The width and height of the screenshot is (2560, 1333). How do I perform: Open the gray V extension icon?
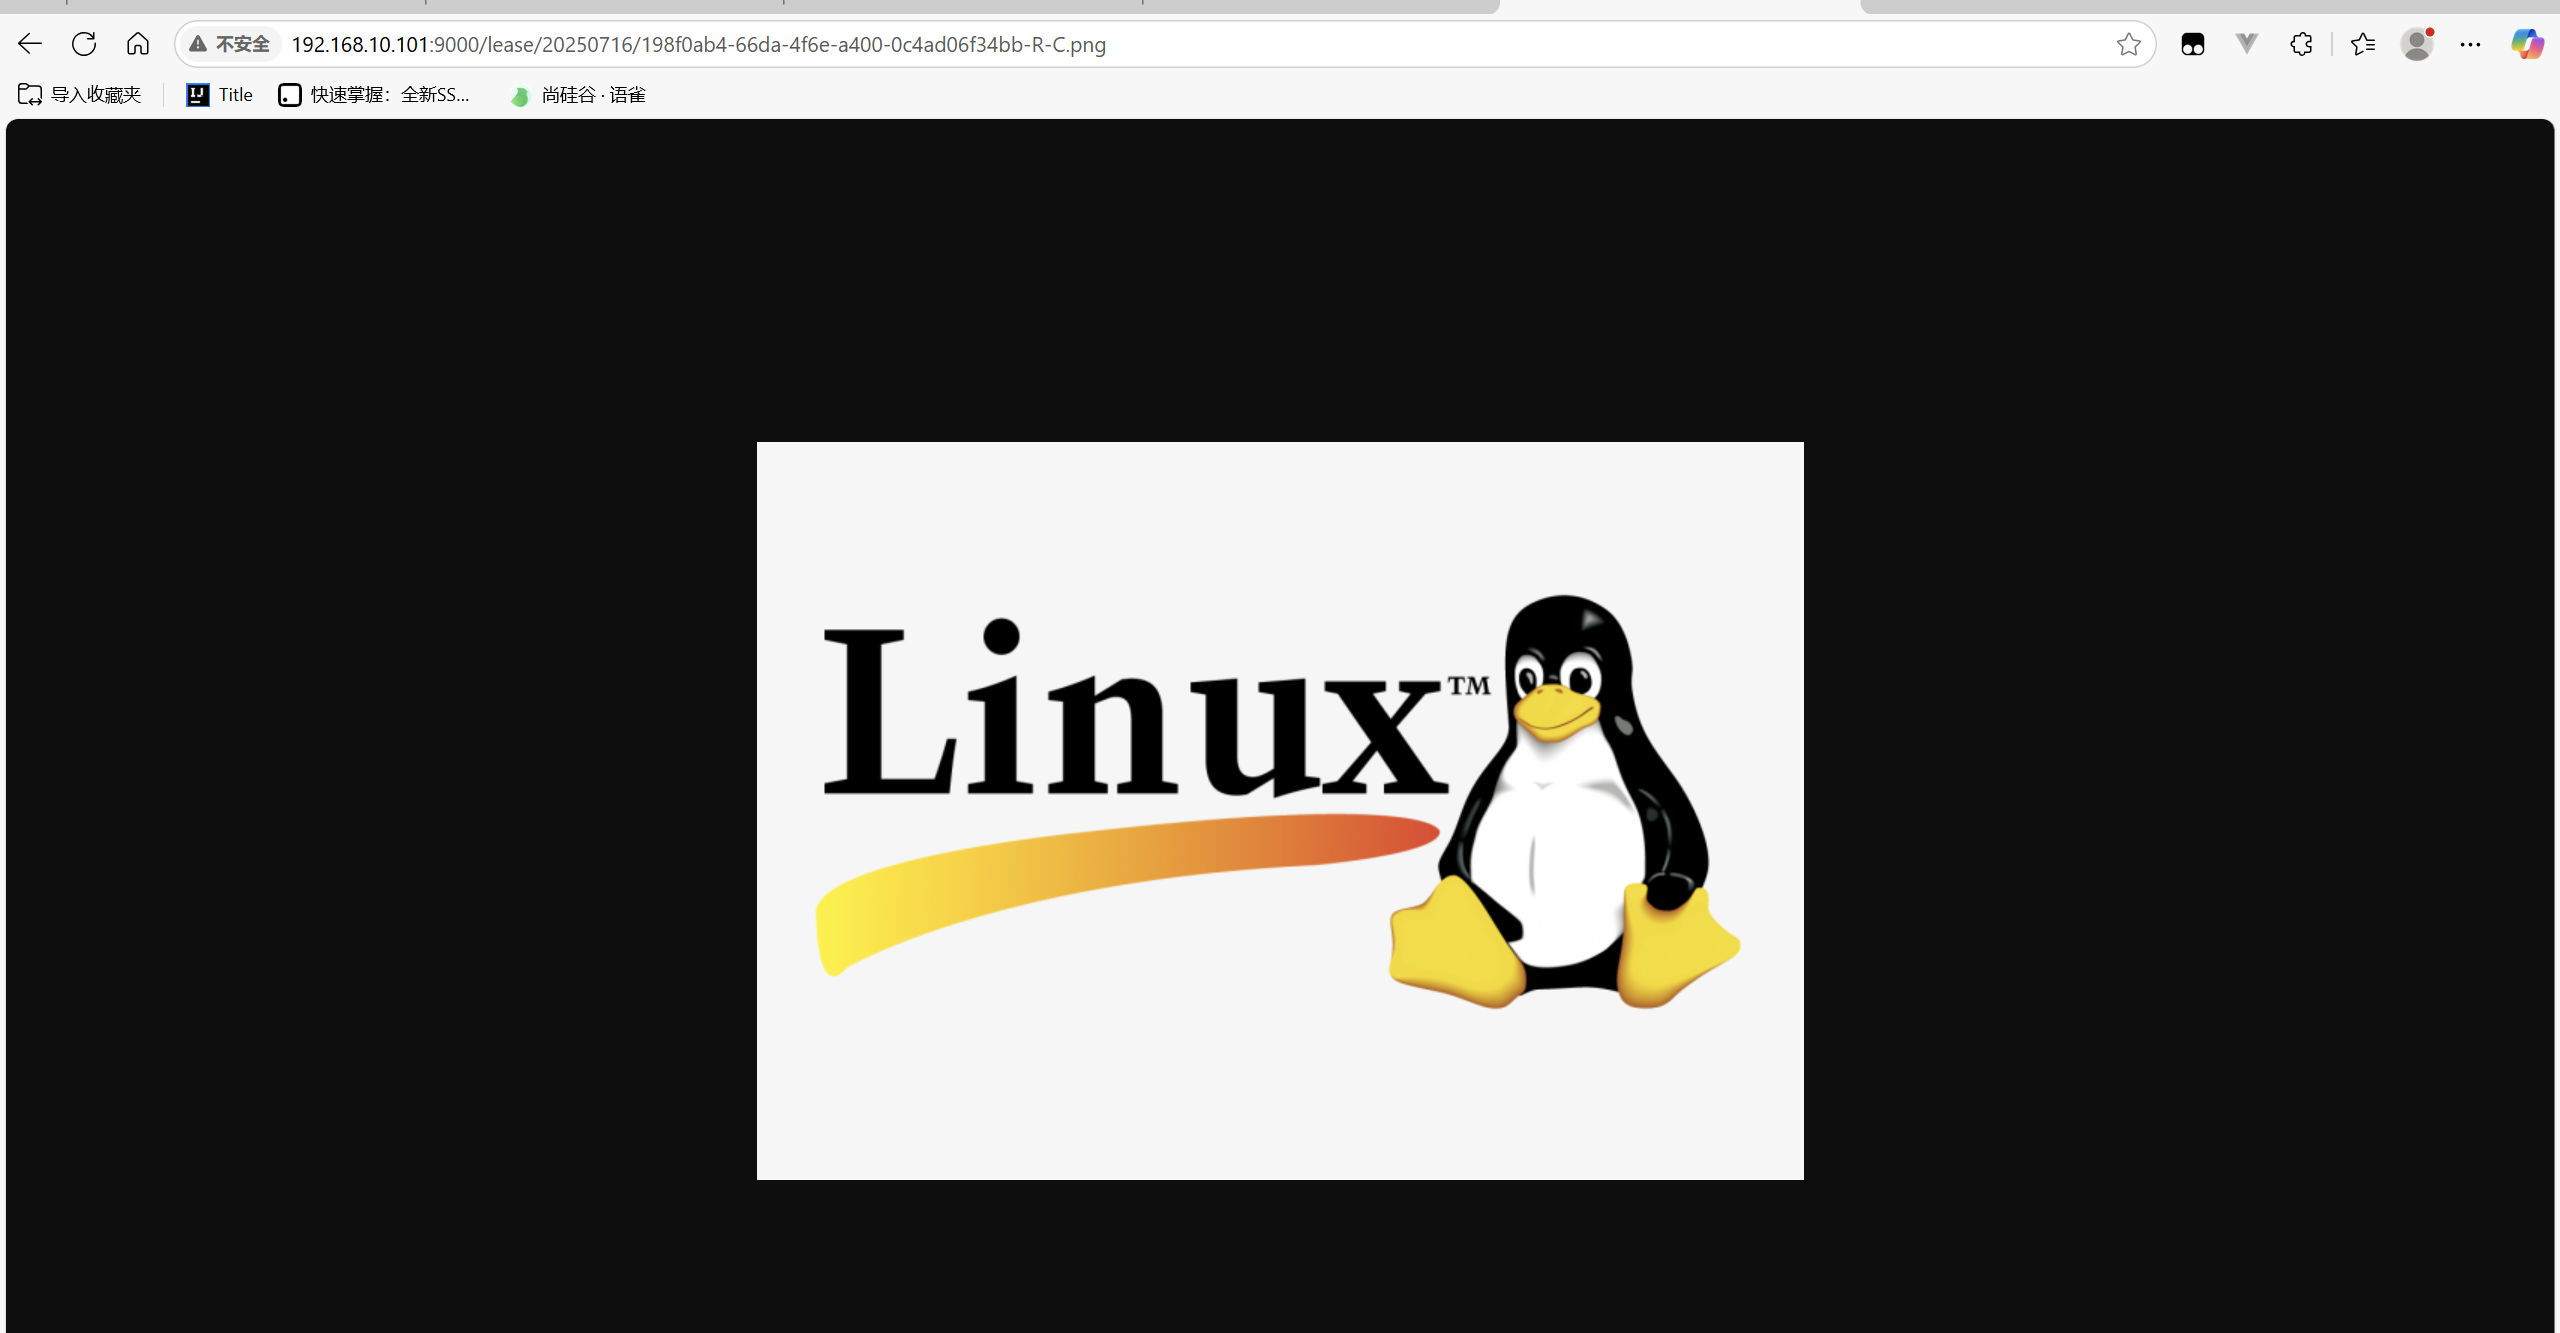[x=2247, y=44]
